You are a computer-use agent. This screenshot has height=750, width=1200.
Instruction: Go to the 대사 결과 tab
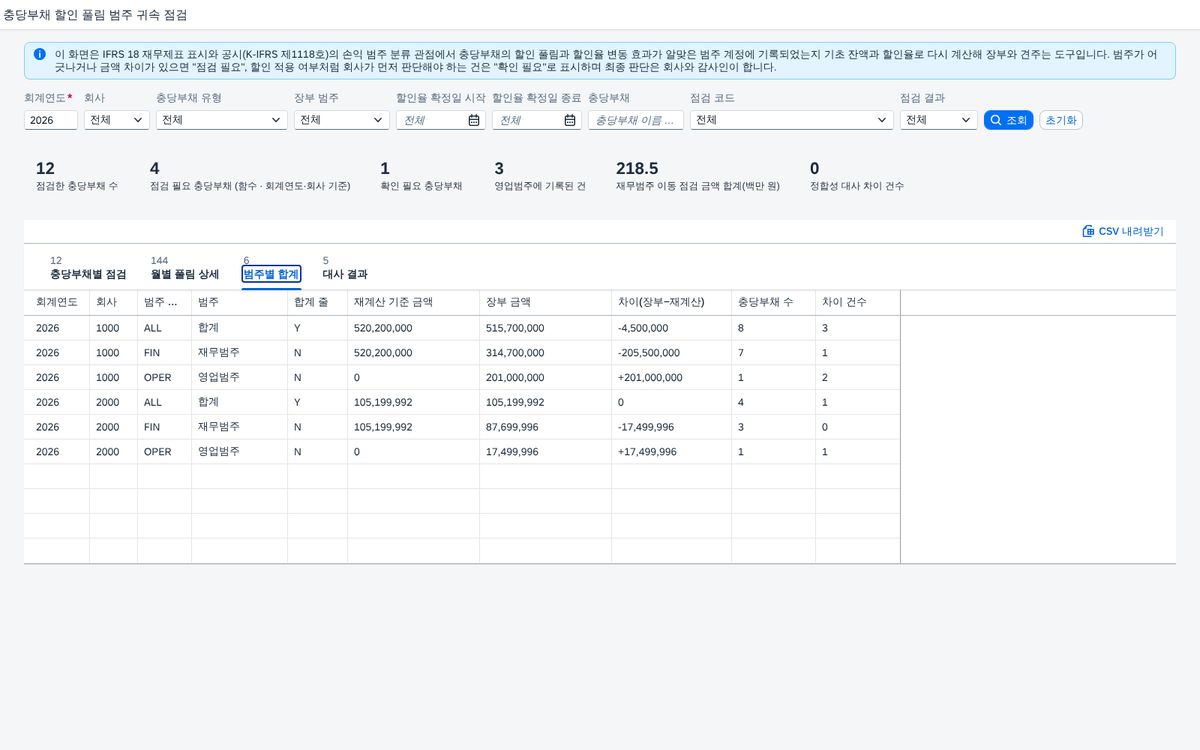point(345,274)
